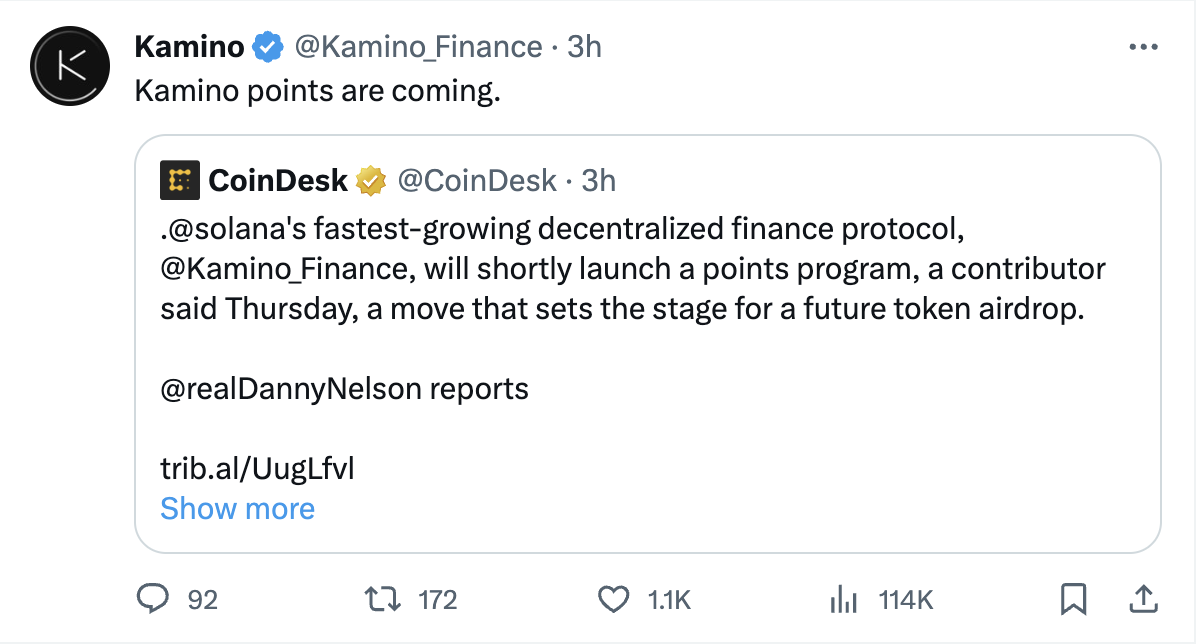
Task: Open the three-dot more options menu
Action: [x=1143, y=47]
